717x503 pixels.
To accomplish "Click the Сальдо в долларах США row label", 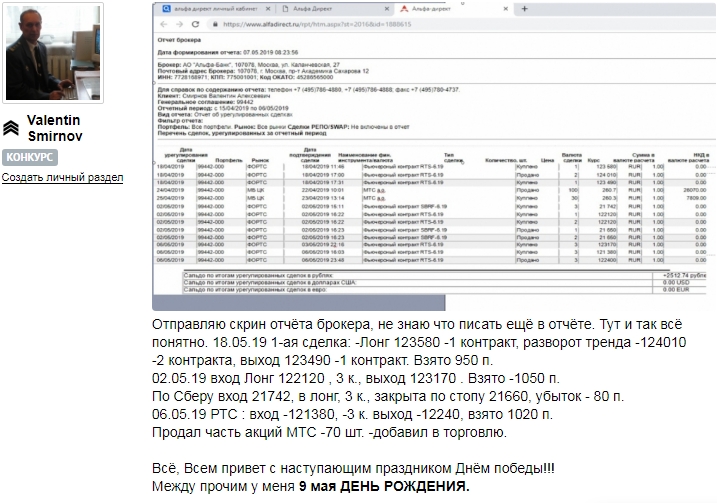I will [x=270, y=283].
